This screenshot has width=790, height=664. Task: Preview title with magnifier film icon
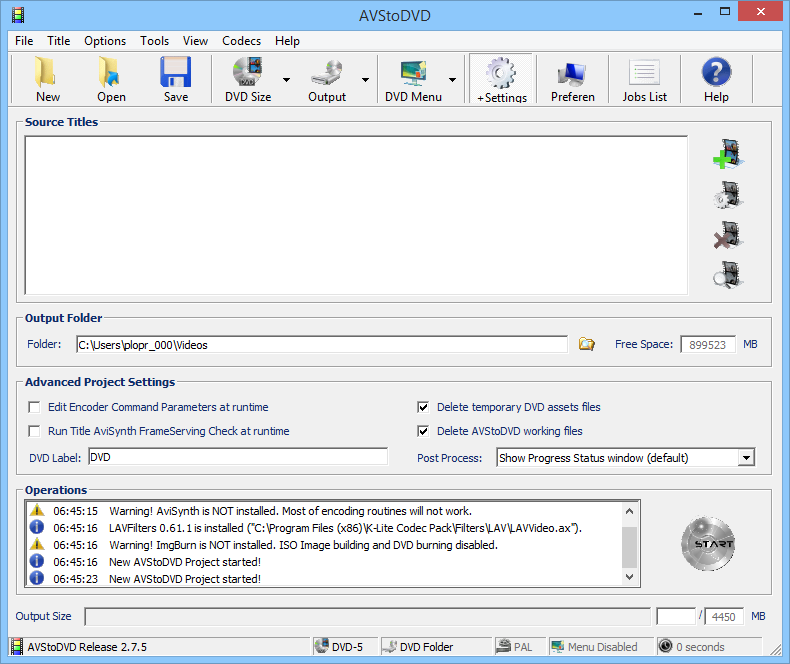click(728, 275)
